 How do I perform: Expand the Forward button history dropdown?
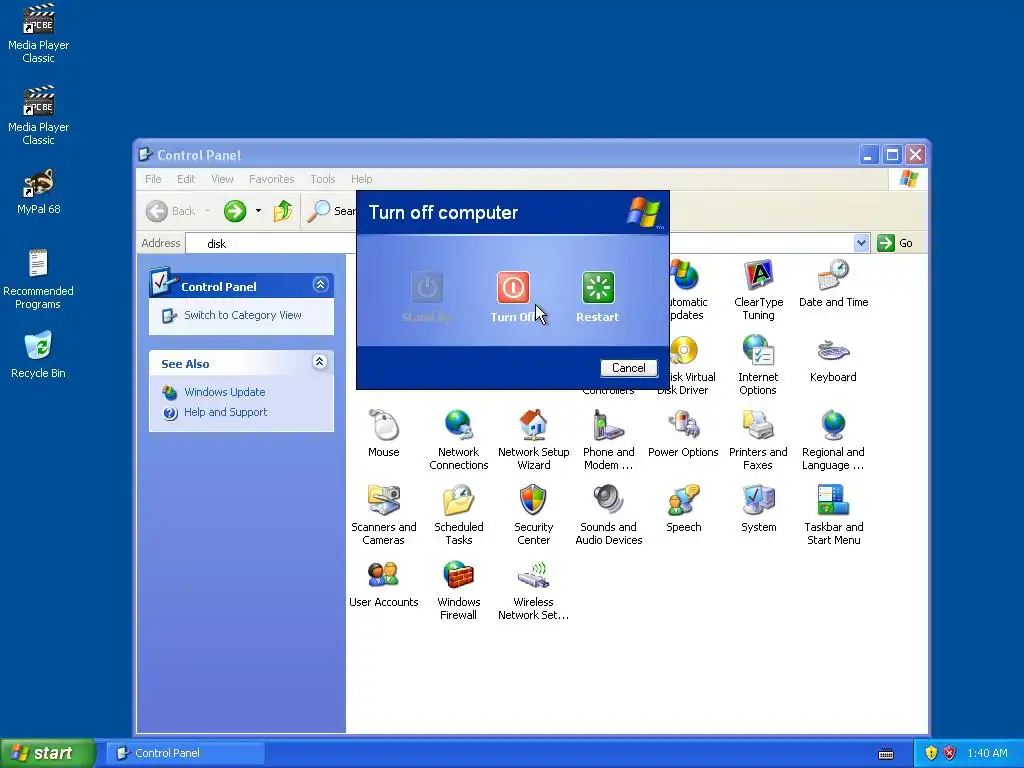[x=259, y=211]
